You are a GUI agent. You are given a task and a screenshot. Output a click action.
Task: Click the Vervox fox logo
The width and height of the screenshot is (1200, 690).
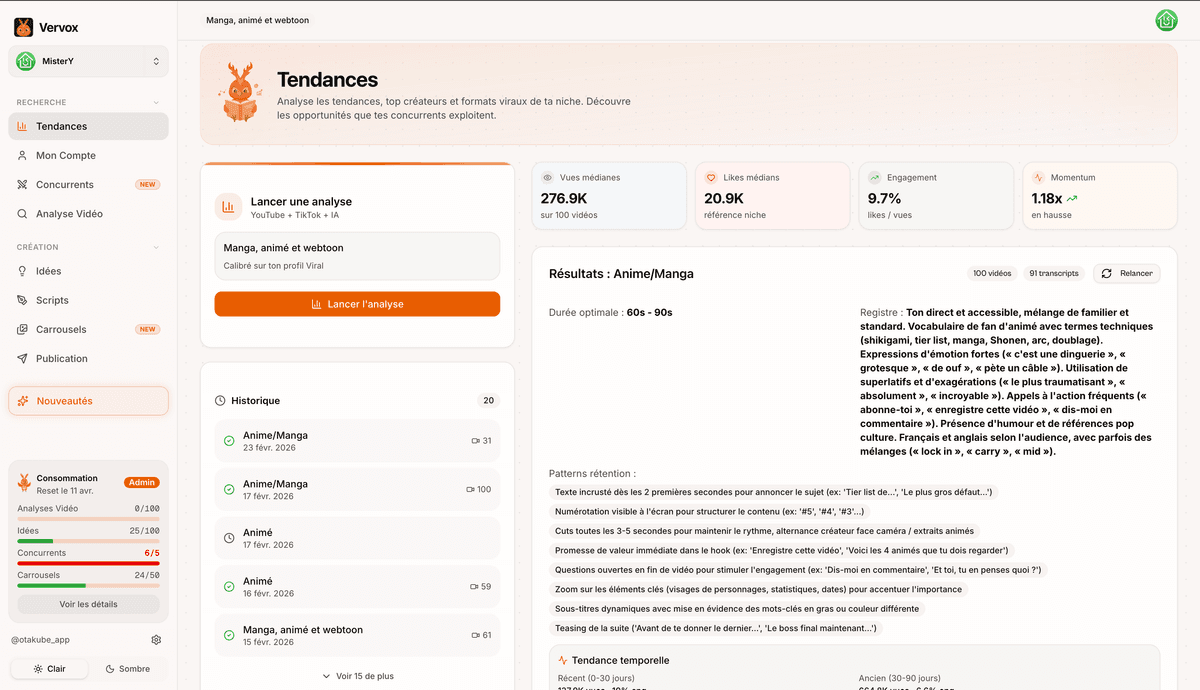coord(22,26)
